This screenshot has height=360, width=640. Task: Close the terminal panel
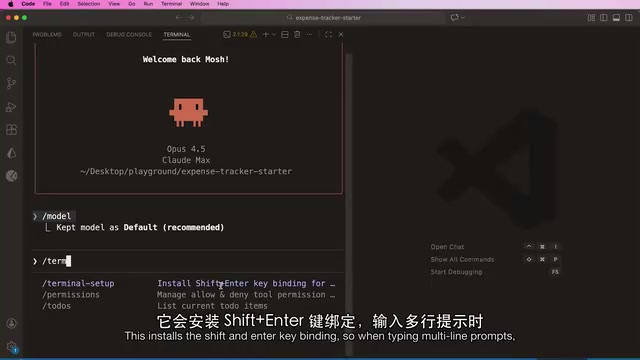pyautogui.click(x=341, y=35)
